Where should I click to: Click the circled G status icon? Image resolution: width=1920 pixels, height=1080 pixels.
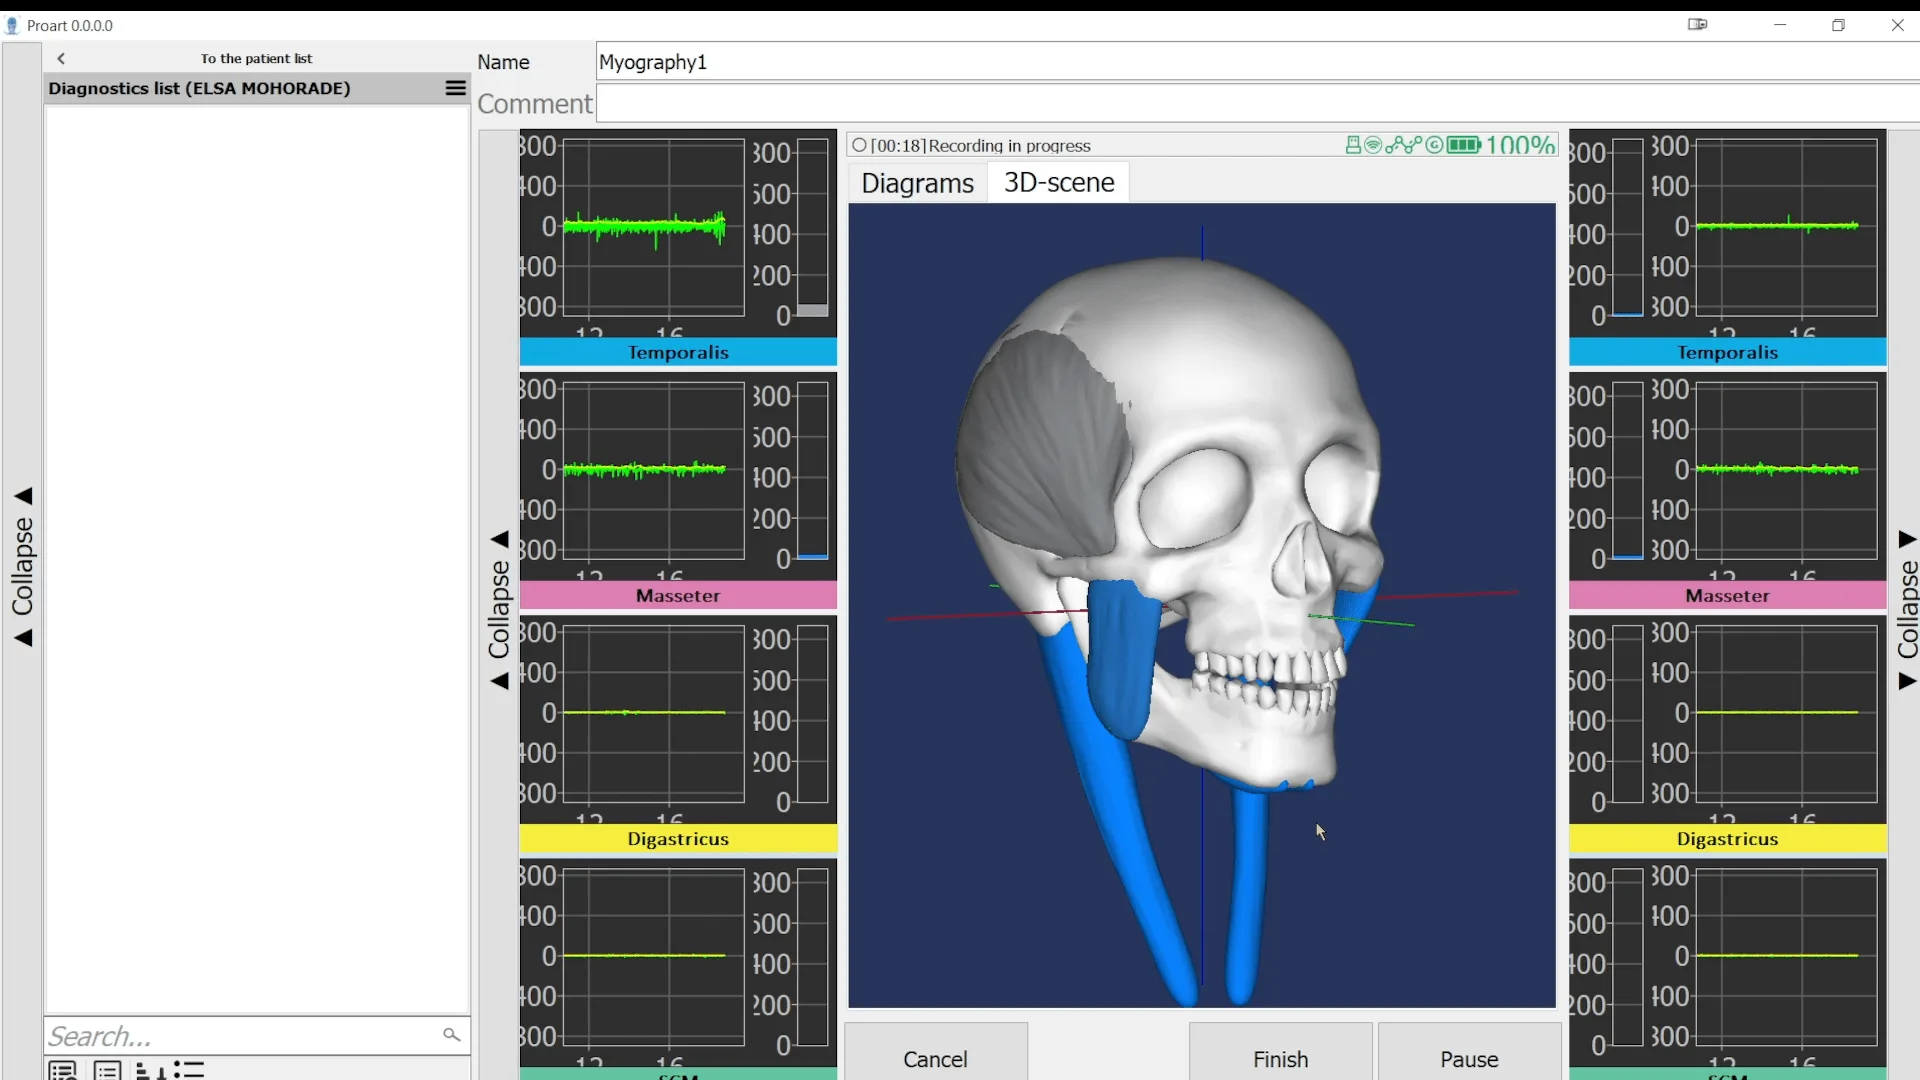coord(1434,145)
